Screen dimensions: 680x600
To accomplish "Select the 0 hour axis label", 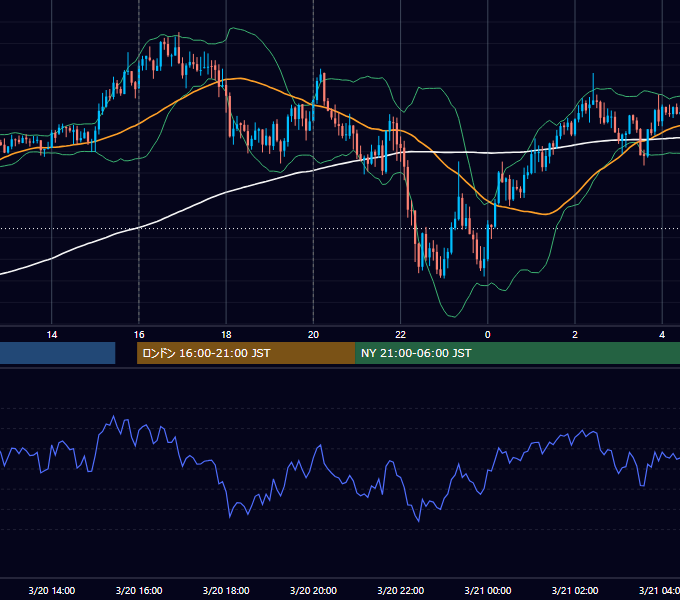I will pos(487,335).
